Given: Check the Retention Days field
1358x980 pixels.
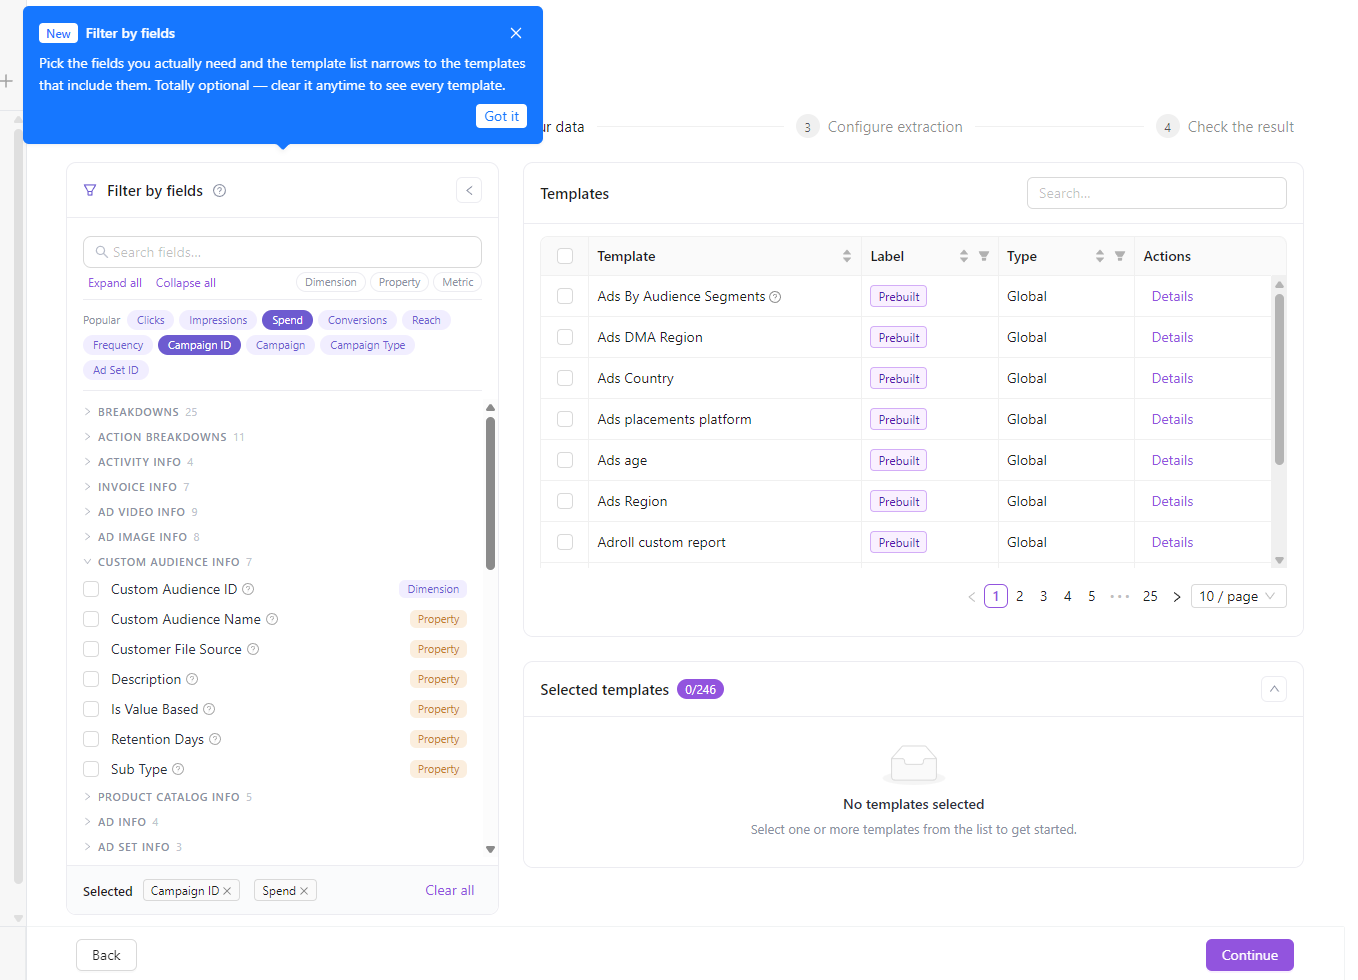Looking at the screenshot, I should tap(91, 739).
